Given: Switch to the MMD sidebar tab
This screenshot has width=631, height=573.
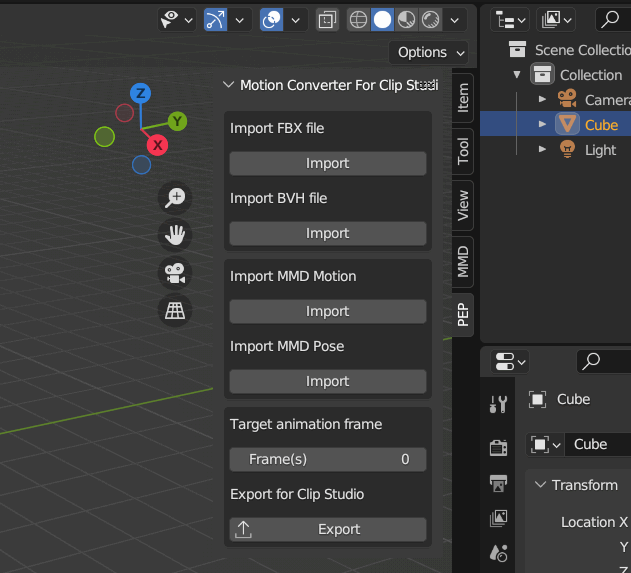Looking at the screenshot, I should click(463, 262).
